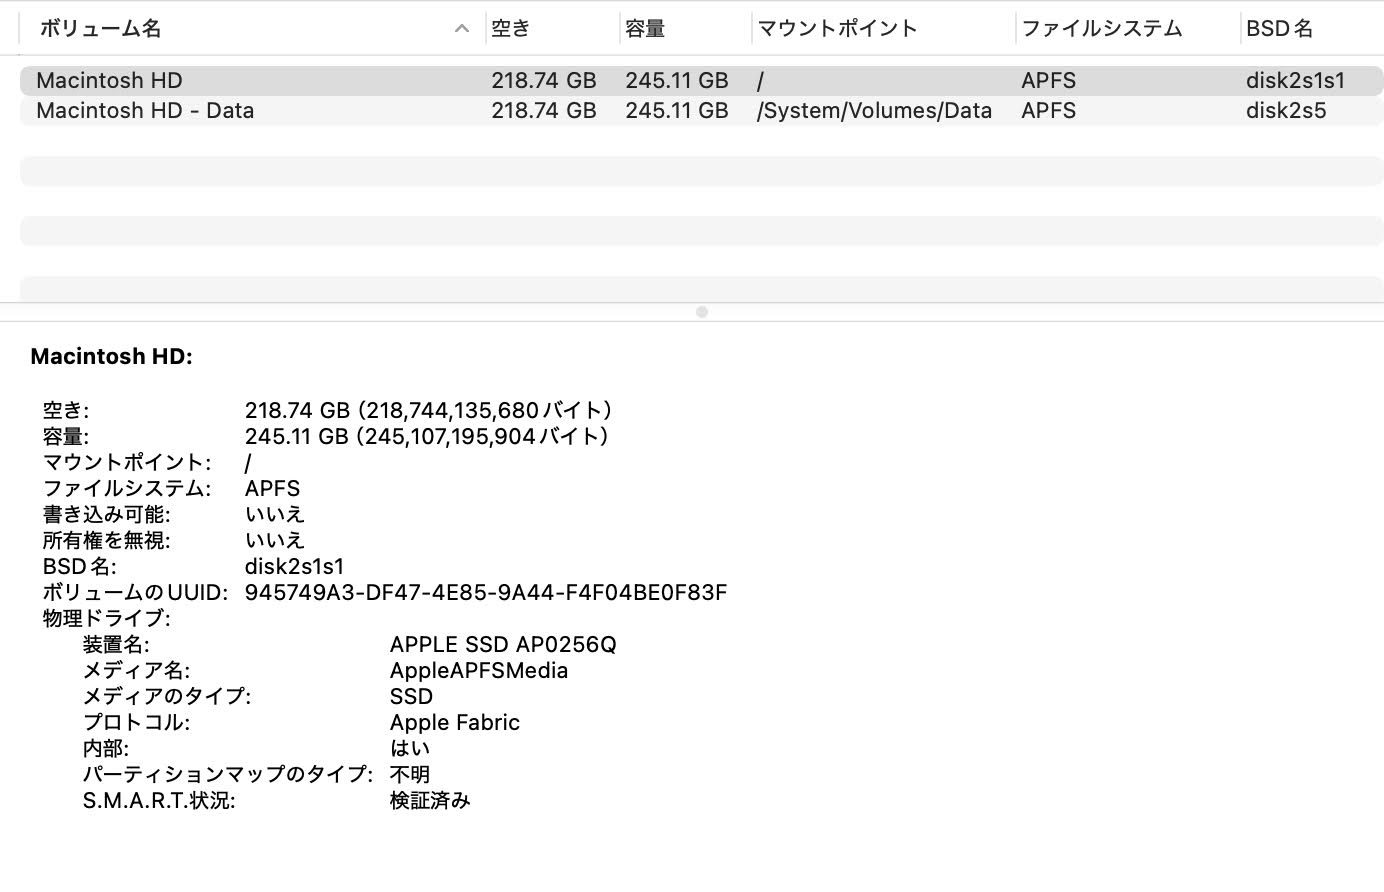Click the Macintosh HD: detail heading
Viewport: 1384px width, 892px height.
(x=112, y=356)
